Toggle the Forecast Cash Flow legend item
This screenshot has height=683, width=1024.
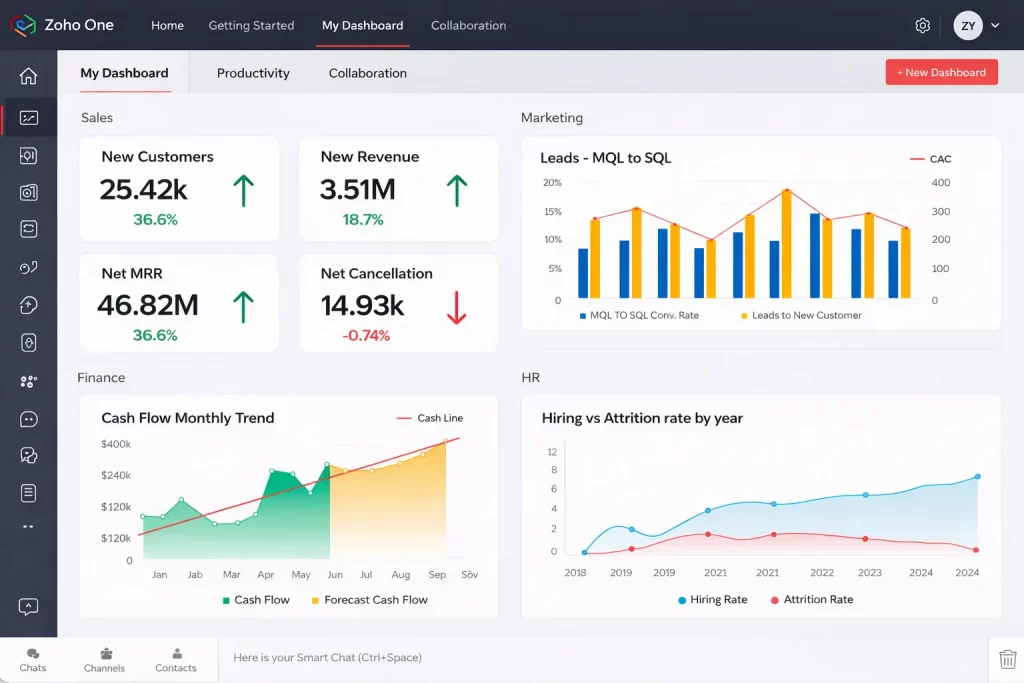pos(369,600)
